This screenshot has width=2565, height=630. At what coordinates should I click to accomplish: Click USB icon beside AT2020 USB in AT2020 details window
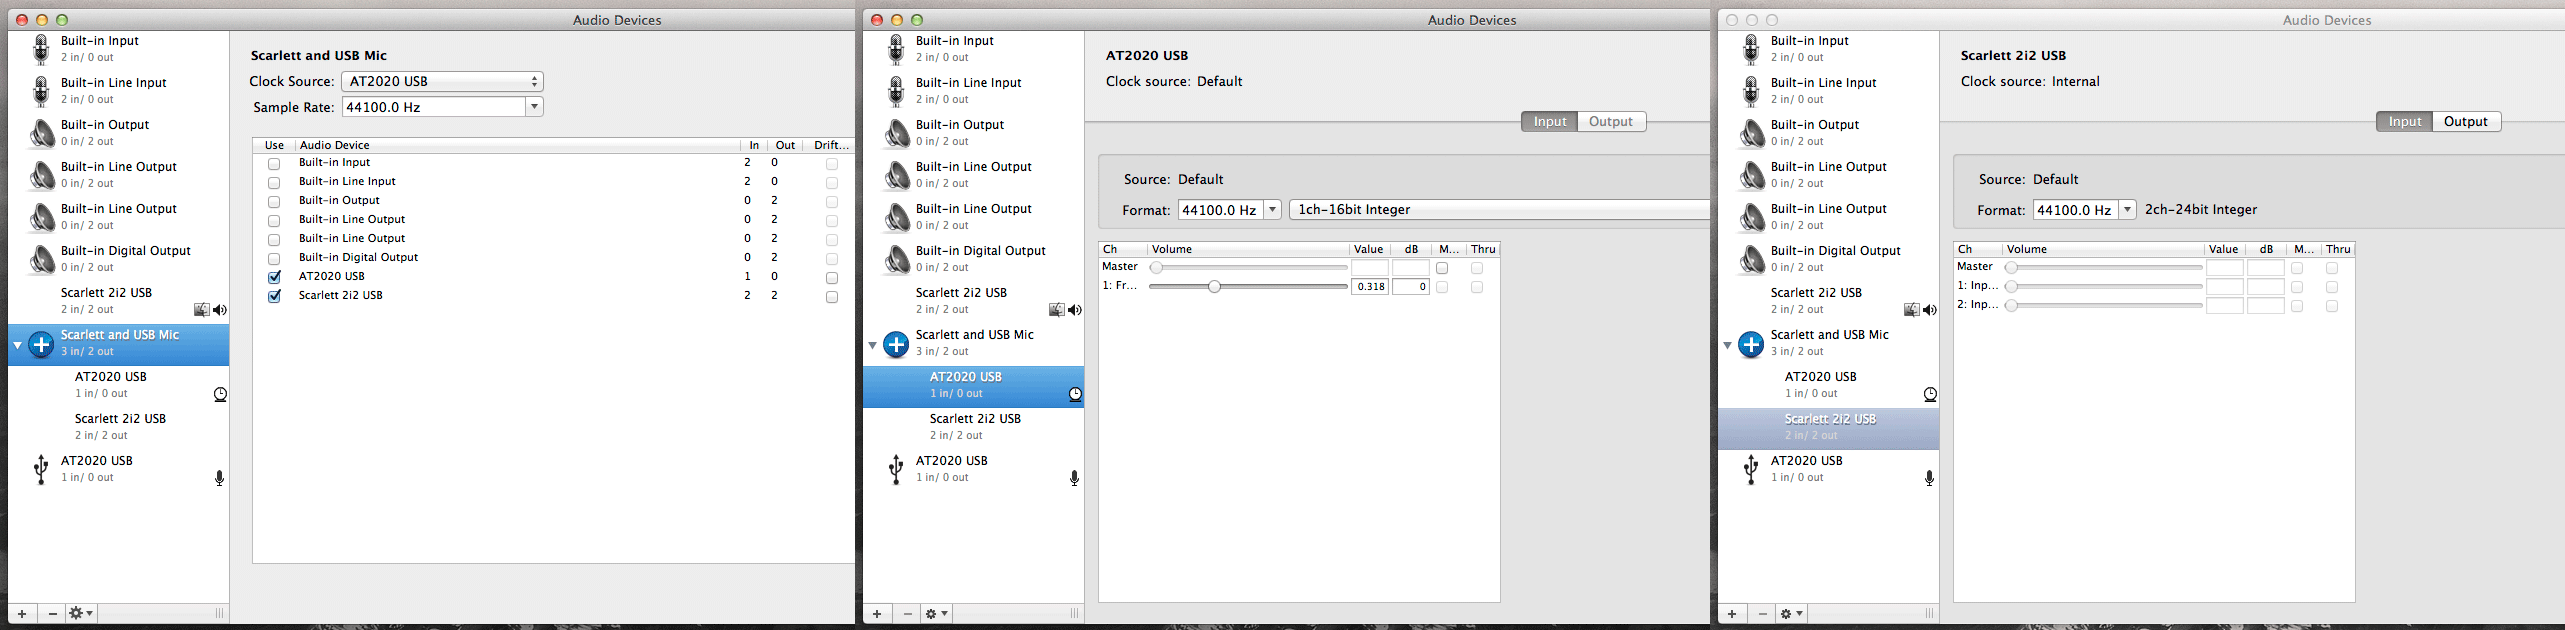896,469
